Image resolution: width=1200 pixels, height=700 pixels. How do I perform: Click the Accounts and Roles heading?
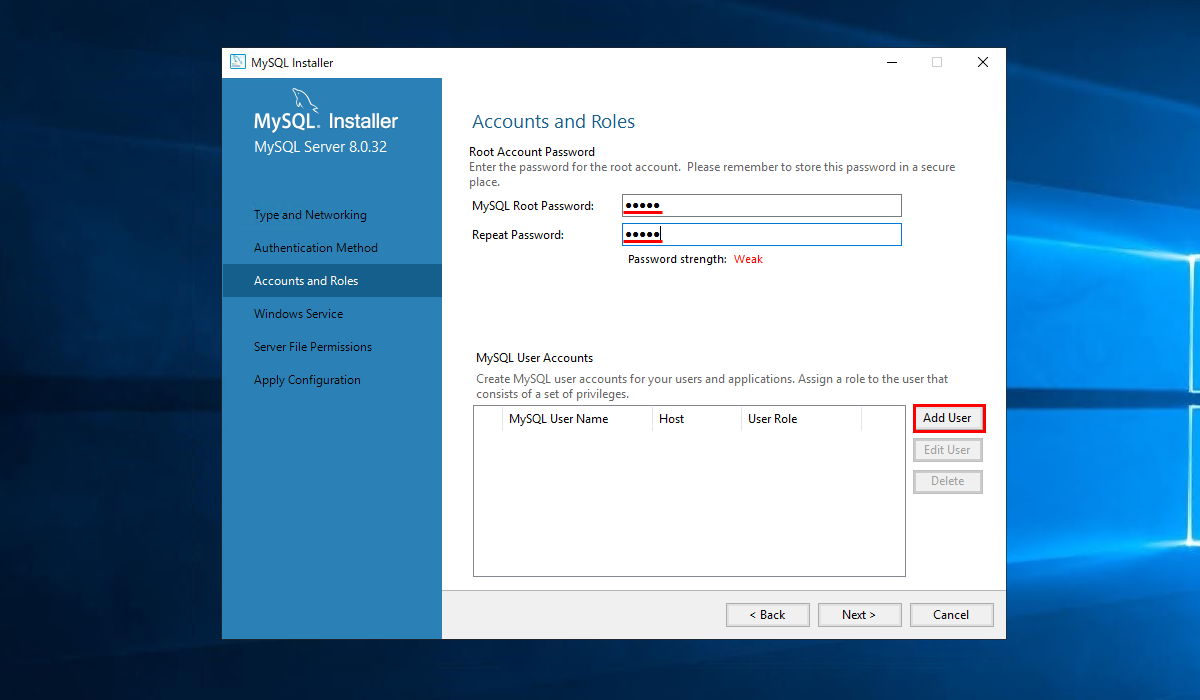tap(553, 122)
